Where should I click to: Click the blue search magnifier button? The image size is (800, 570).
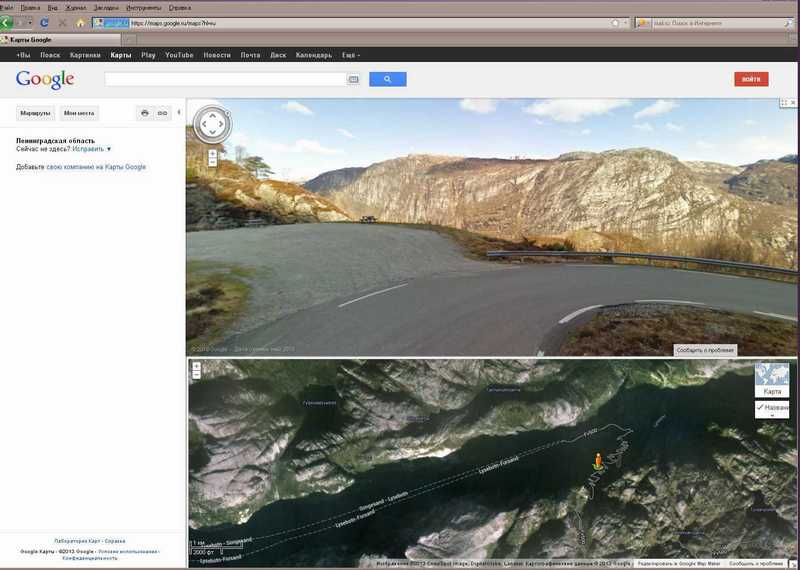[x=386, y=79]
